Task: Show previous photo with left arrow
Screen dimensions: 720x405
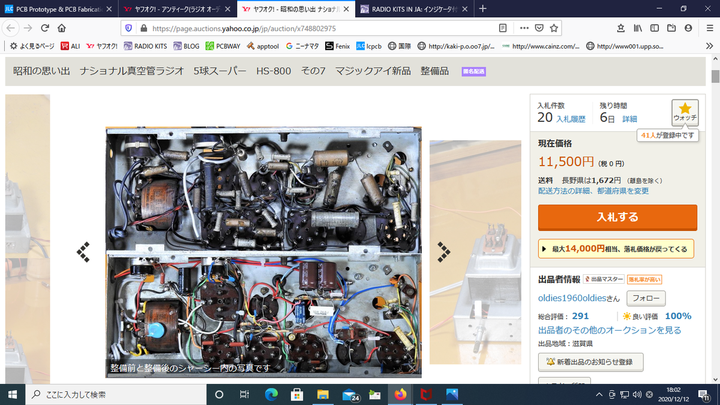Action: coord(84,252)
